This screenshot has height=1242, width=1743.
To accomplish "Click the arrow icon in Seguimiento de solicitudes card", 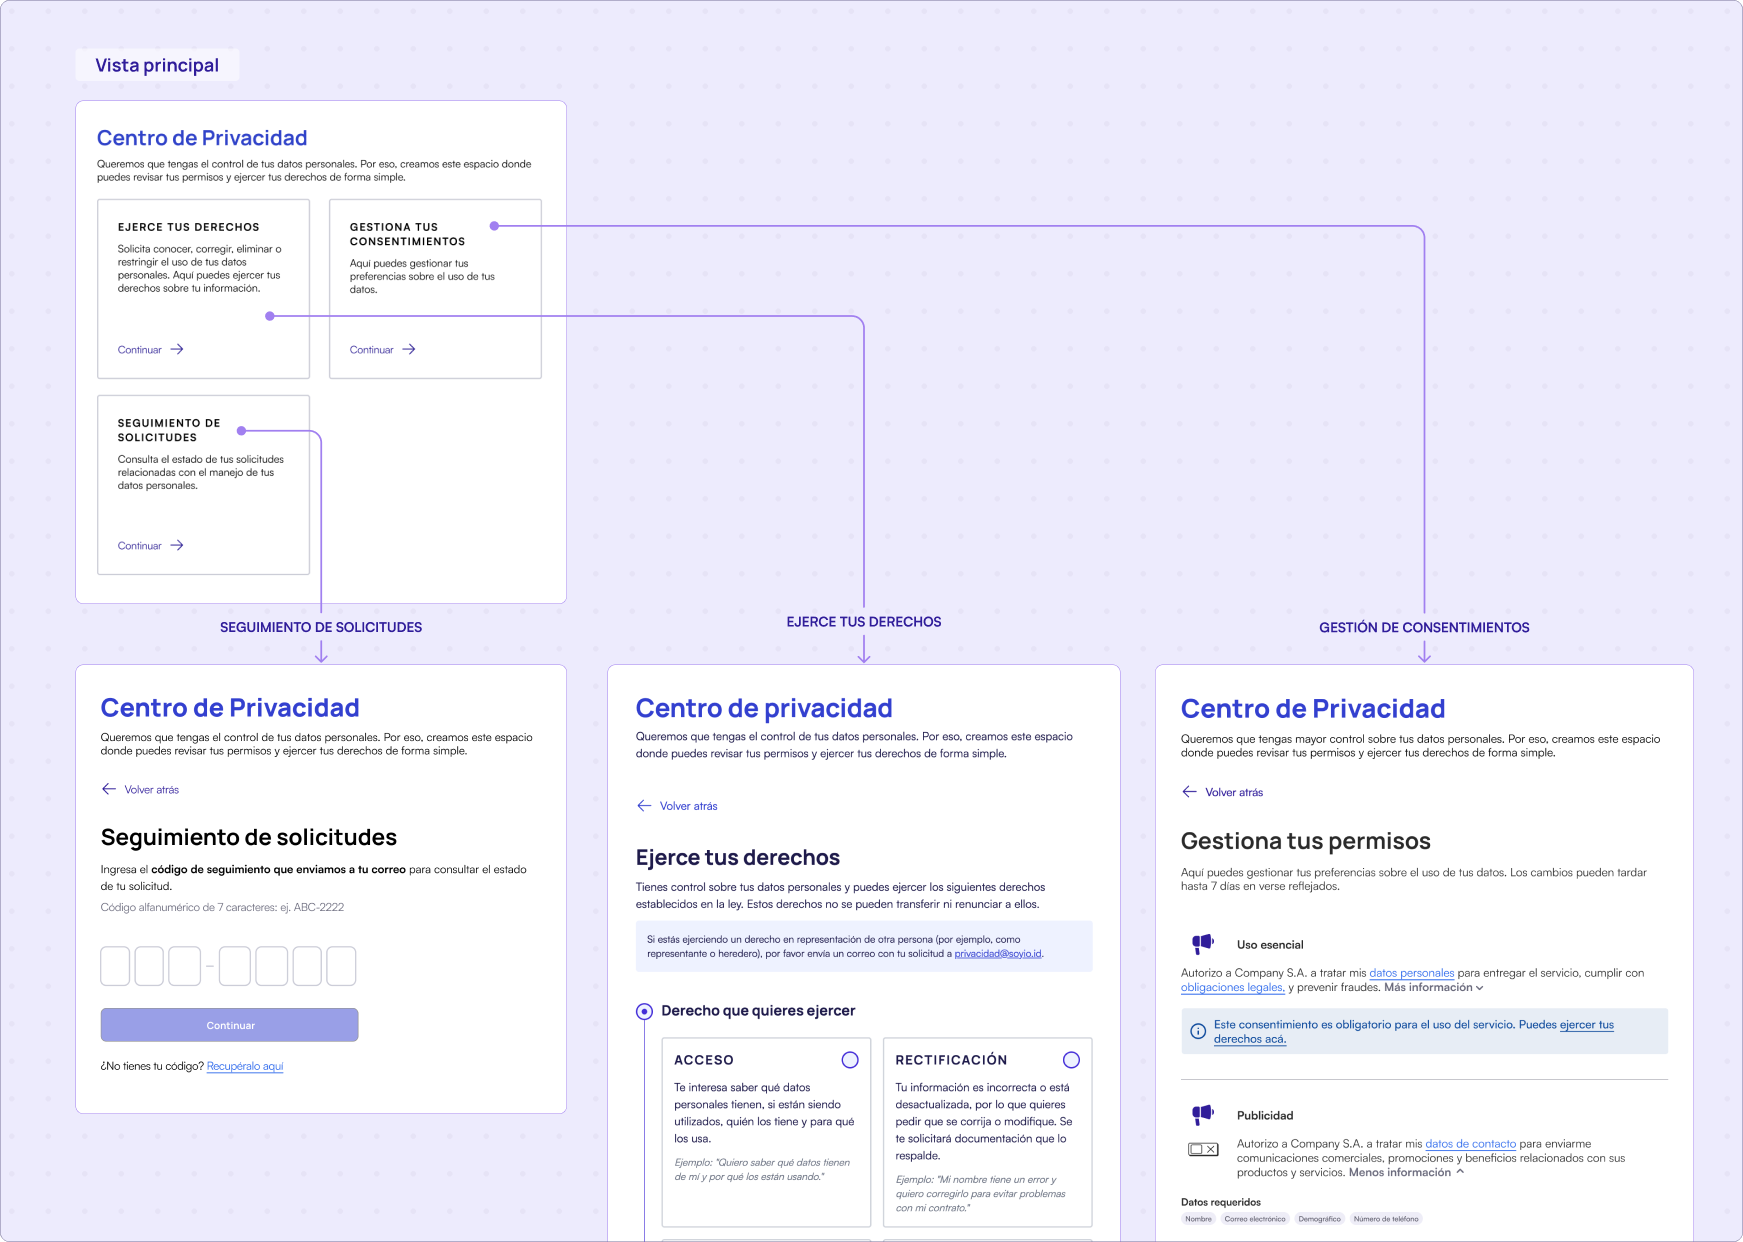I will 177,545.
